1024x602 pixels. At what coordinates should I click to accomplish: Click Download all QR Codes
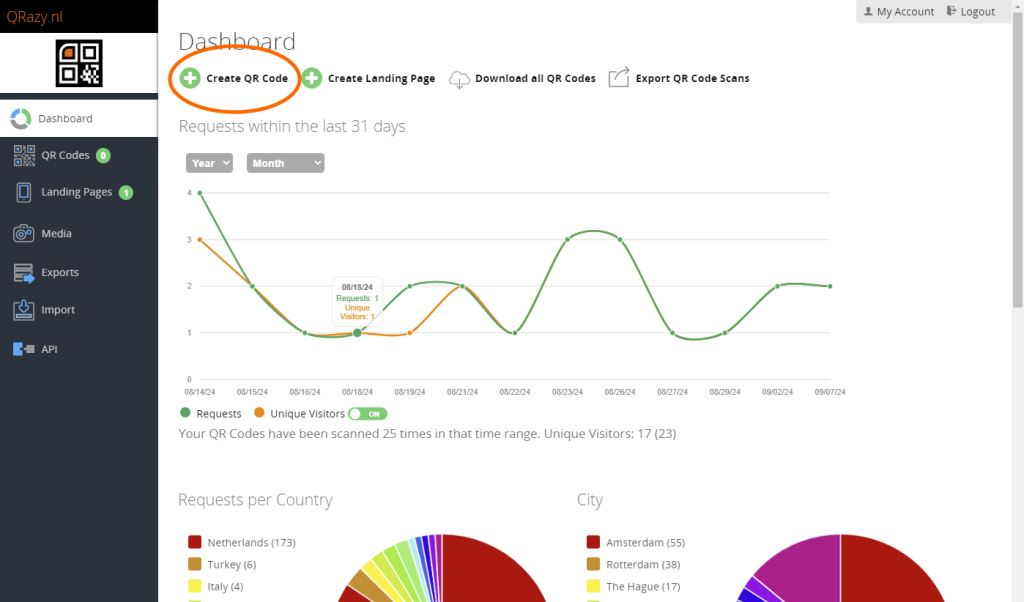[x=534, y=78]
